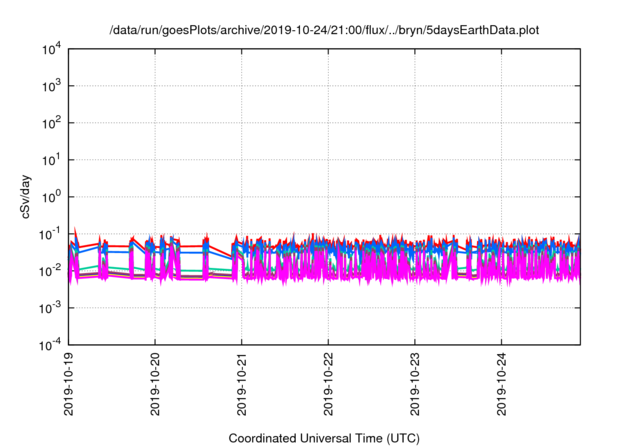Click the 10^4 y-axis tick label

(x=51, y=49)
